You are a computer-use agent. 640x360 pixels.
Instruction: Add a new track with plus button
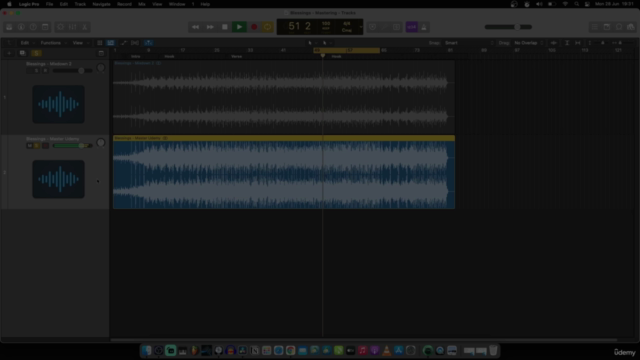9,53
